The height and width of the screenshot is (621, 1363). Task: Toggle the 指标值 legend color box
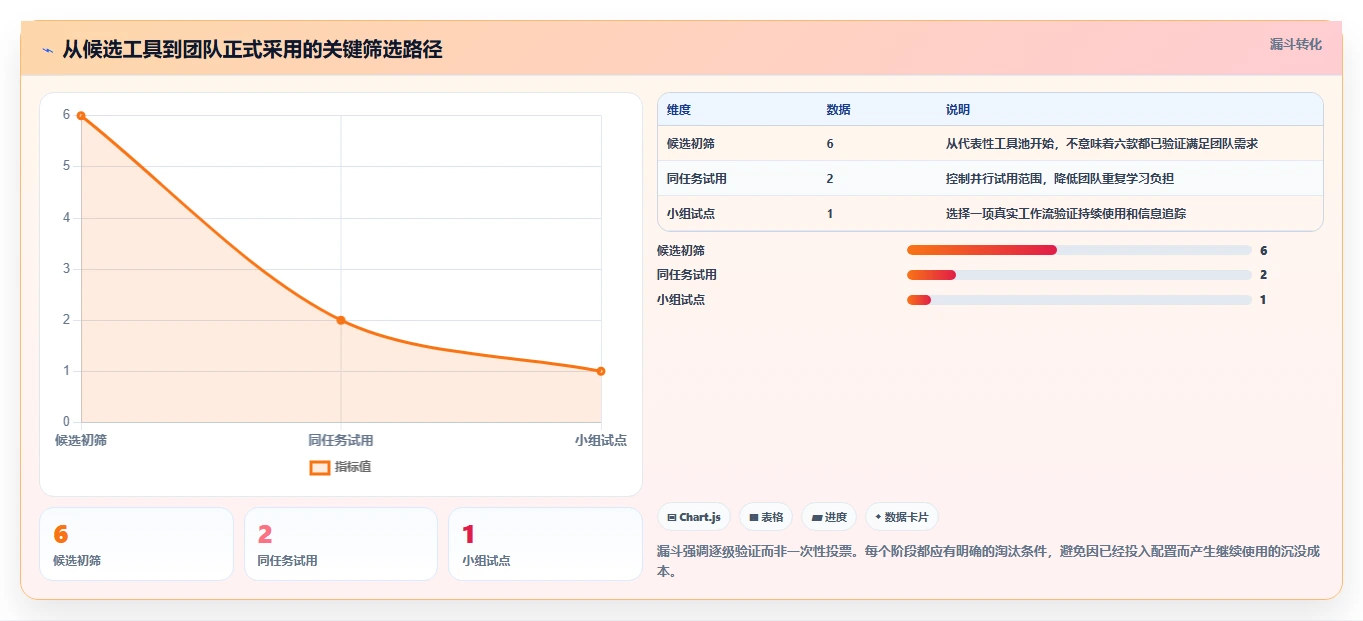click(x=320, y=467)
